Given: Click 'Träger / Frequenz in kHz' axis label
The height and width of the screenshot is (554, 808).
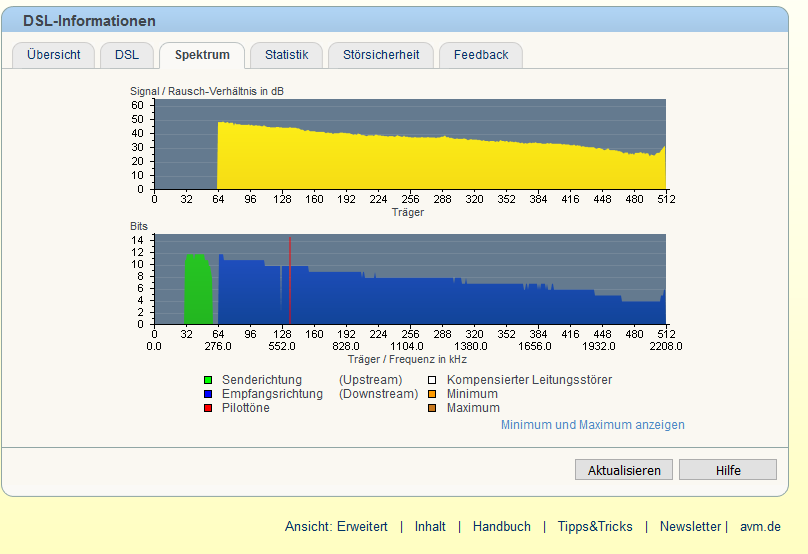Looking at the screenshot, I should (x=407, y=359).
